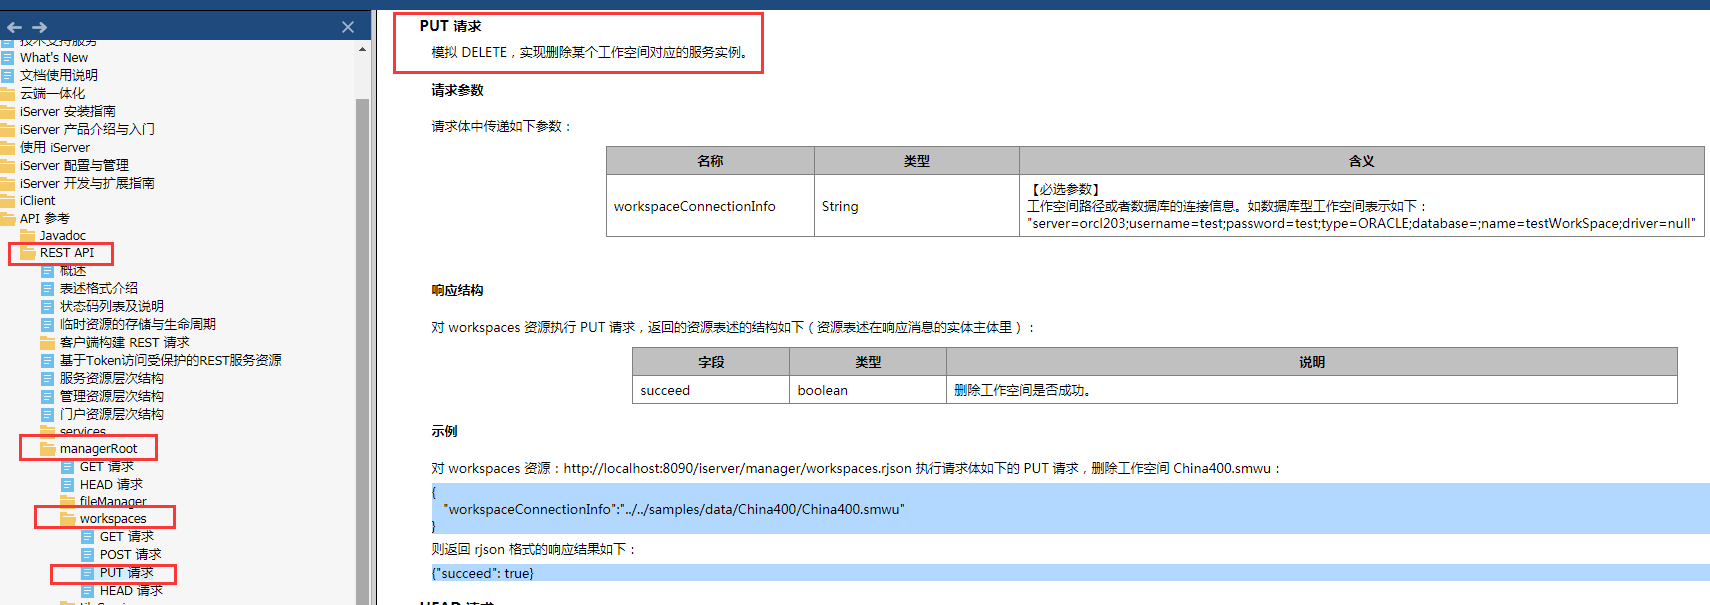This screenshot has height=605, width=1710.
Task: Click the 示例 section heading
Action: tap(444, 431)
